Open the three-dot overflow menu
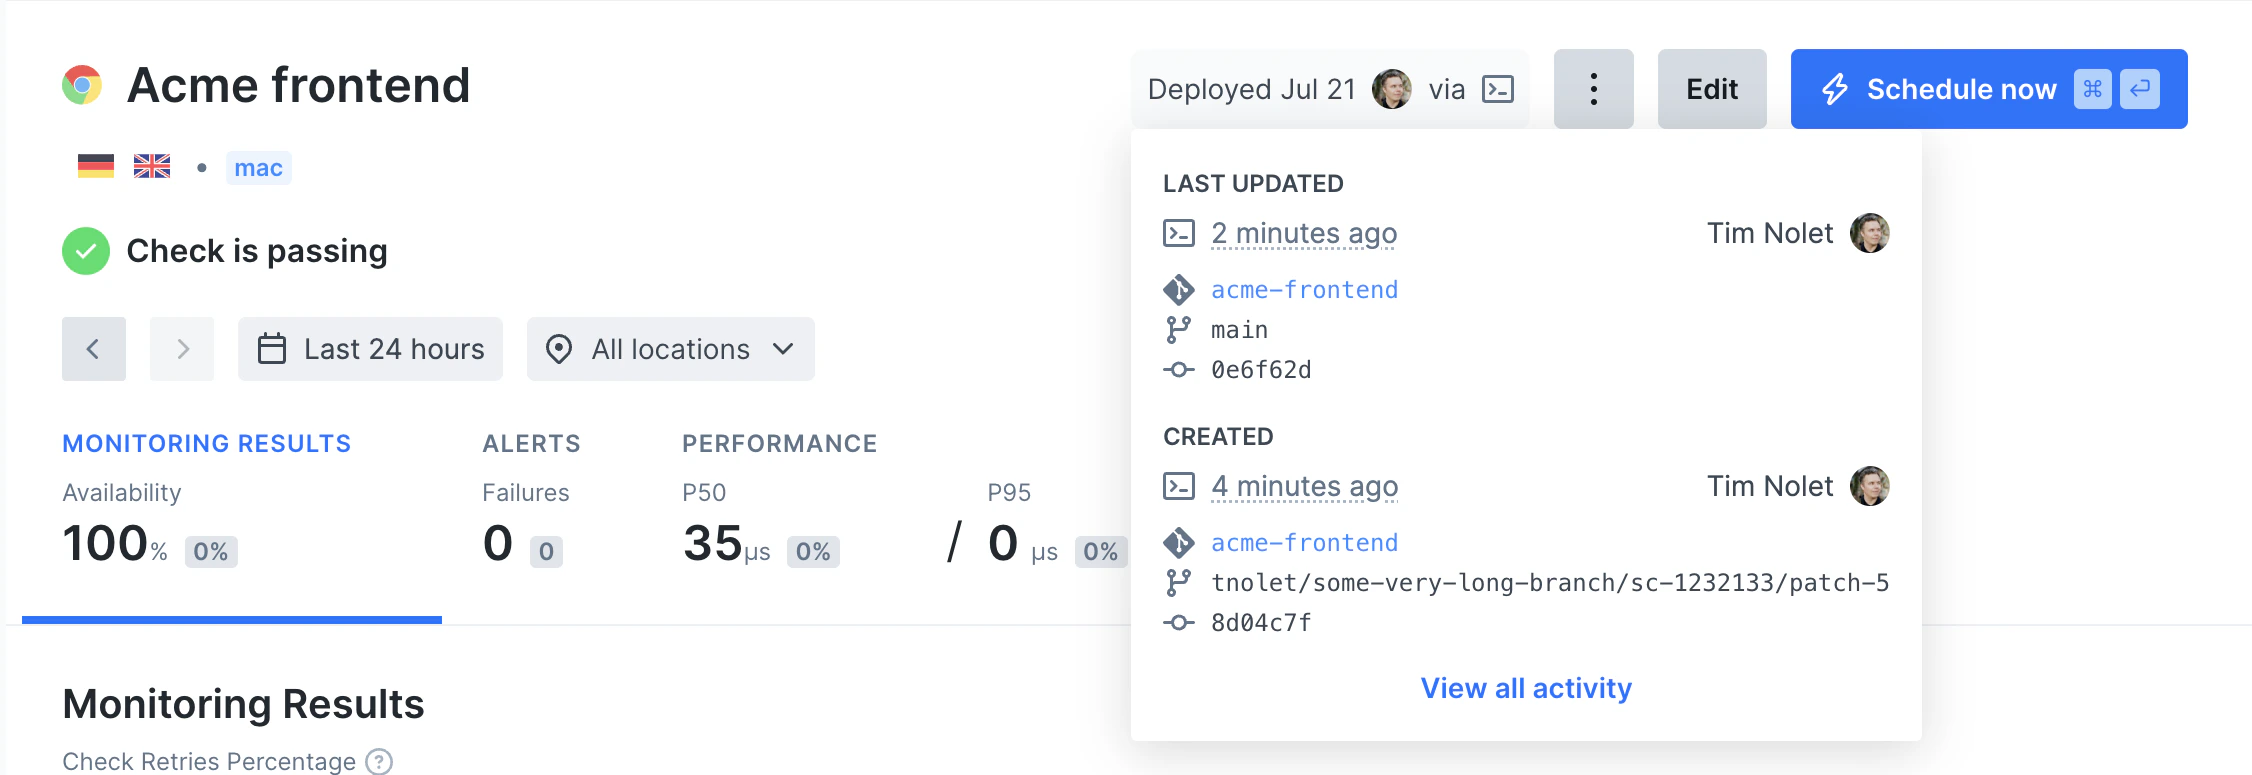2252x775 pixels. click(x=1594, y=88)
